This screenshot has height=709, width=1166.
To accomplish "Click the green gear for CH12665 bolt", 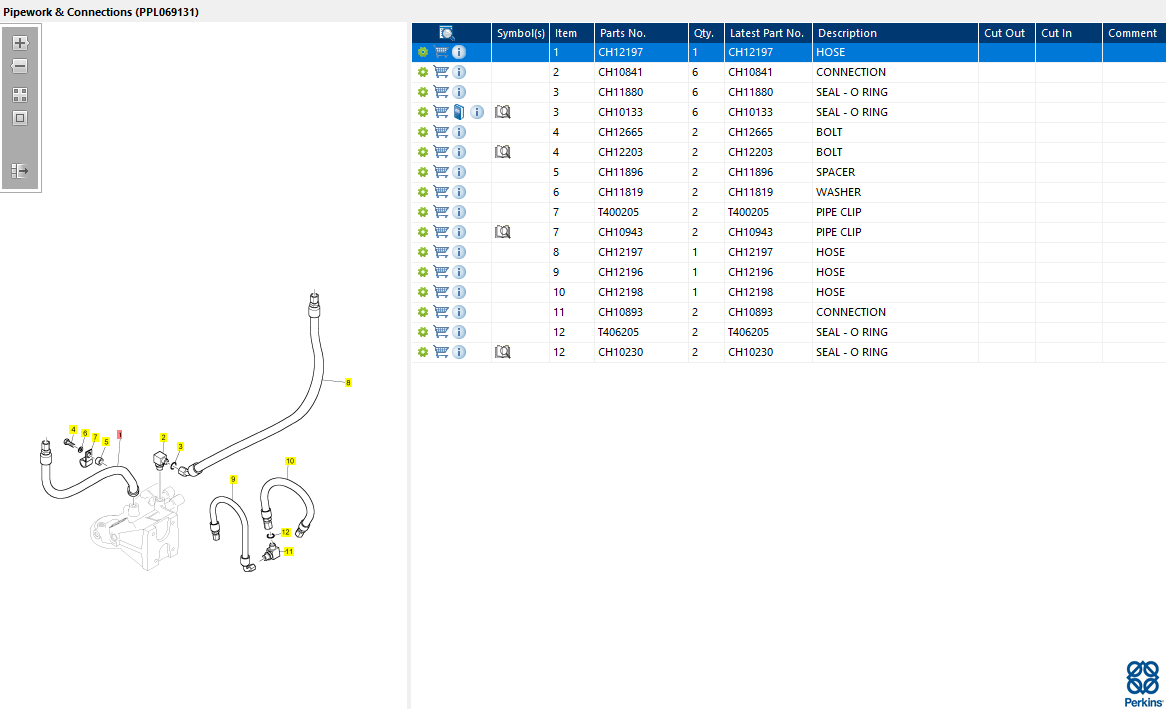I will click(422, 132).
